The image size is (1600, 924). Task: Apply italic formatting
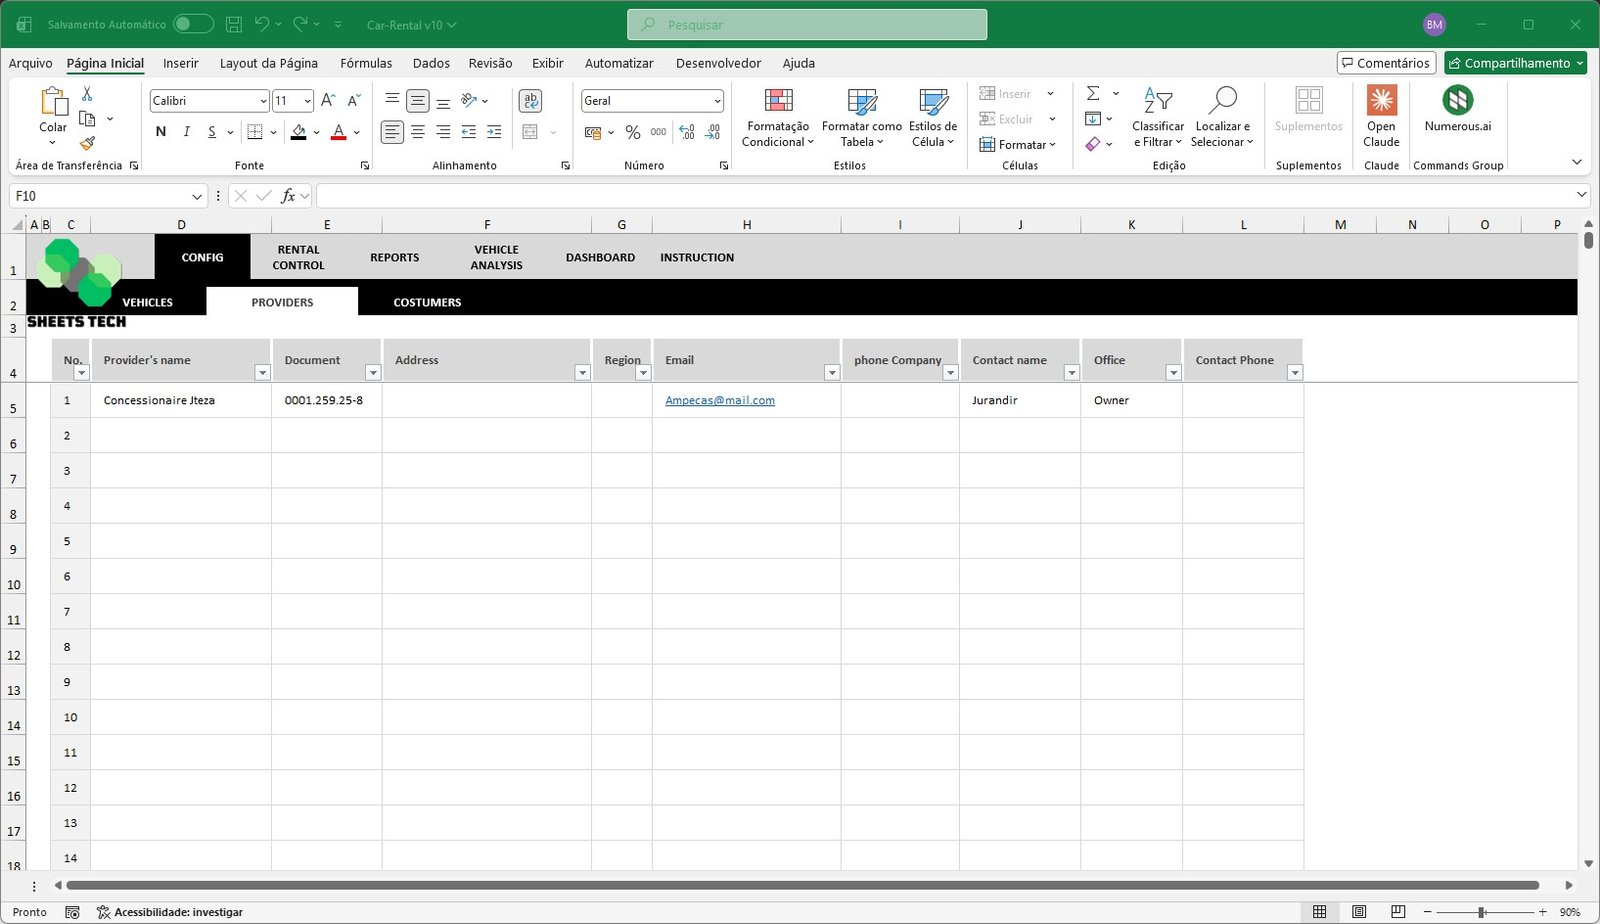pyautogui.click(x=186, y=131)
